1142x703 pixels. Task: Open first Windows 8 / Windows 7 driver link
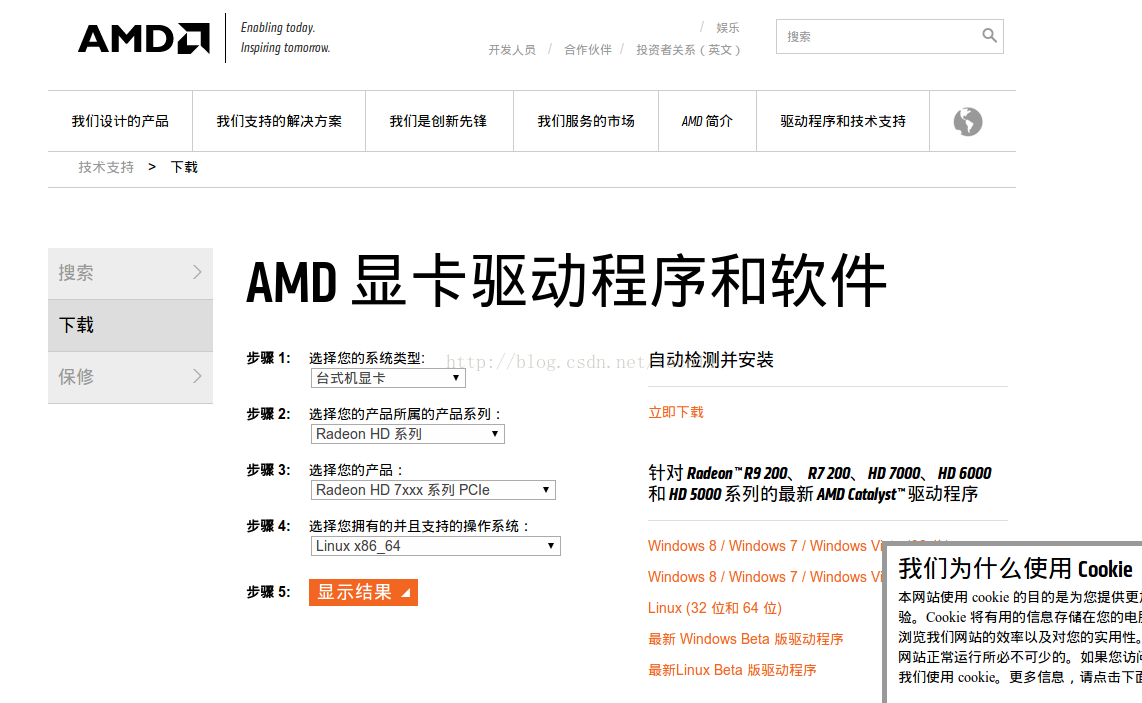coord(765,546)
